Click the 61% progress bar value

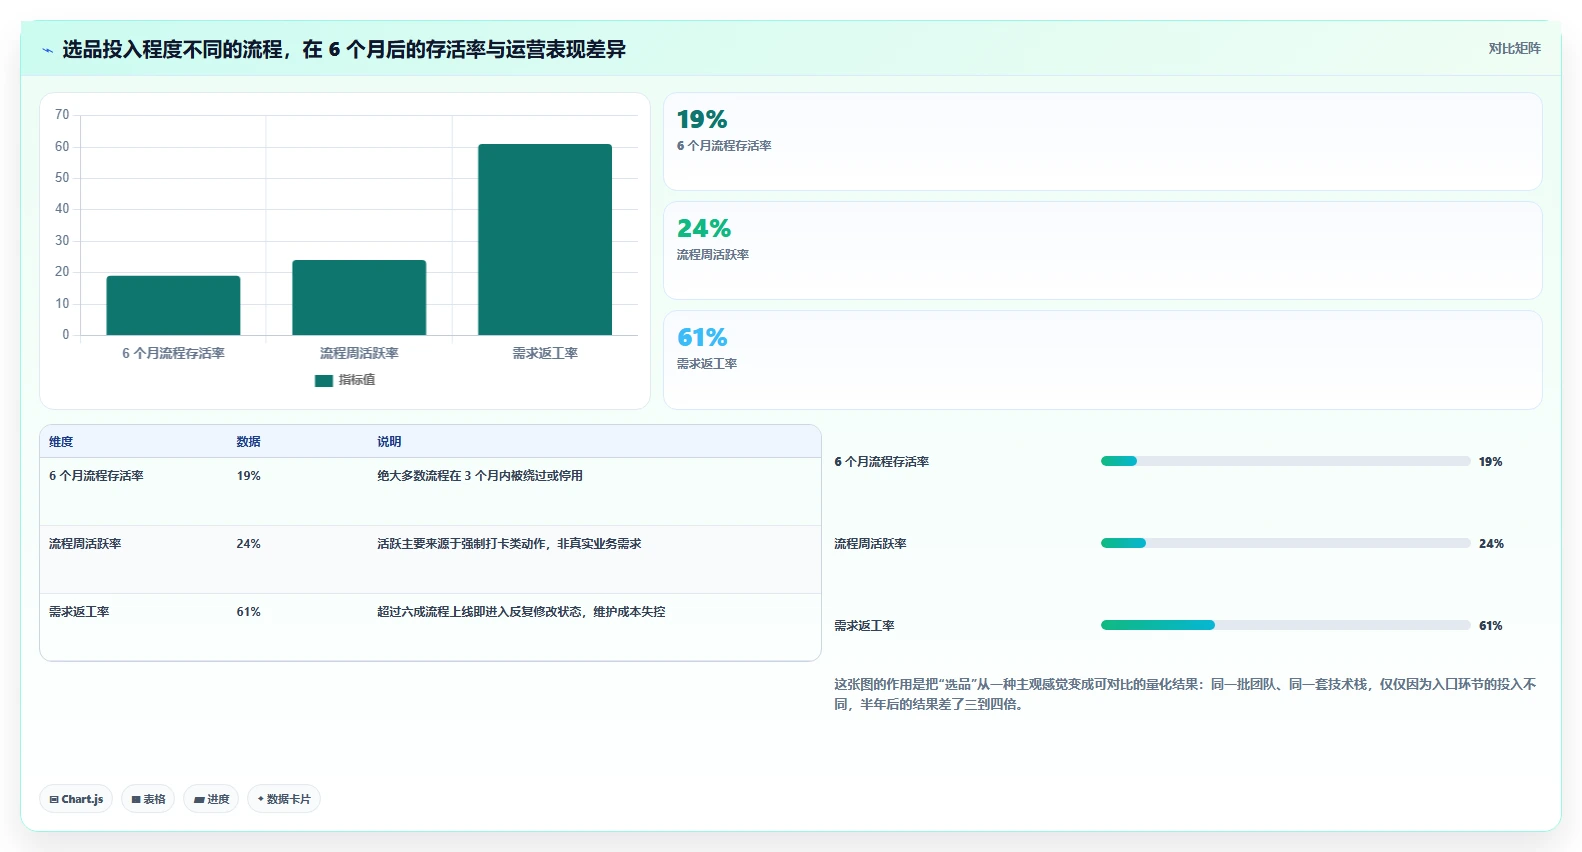(x=1490, y=626)
